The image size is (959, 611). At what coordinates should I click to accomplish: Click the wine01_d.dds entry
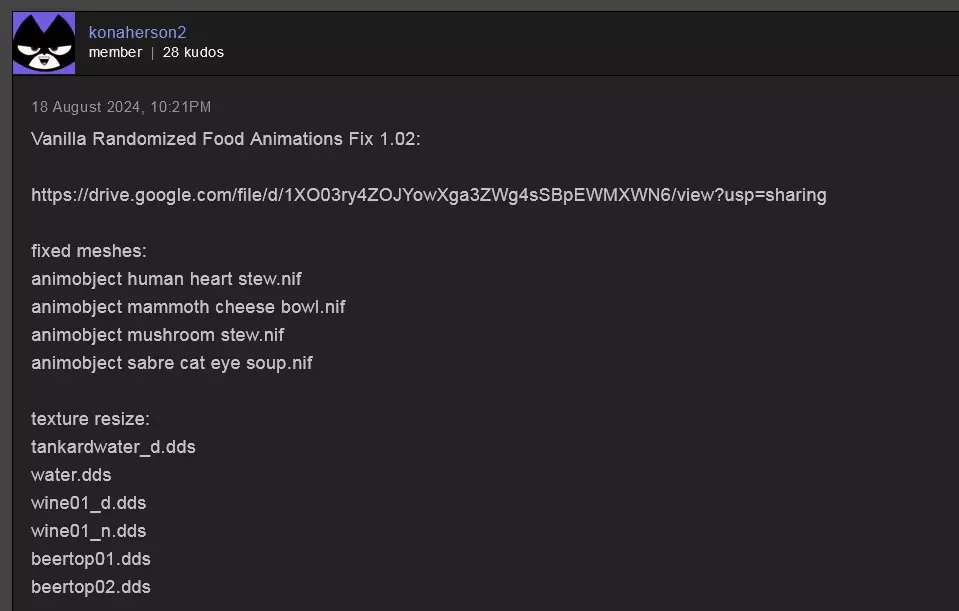tap(89, 503)
